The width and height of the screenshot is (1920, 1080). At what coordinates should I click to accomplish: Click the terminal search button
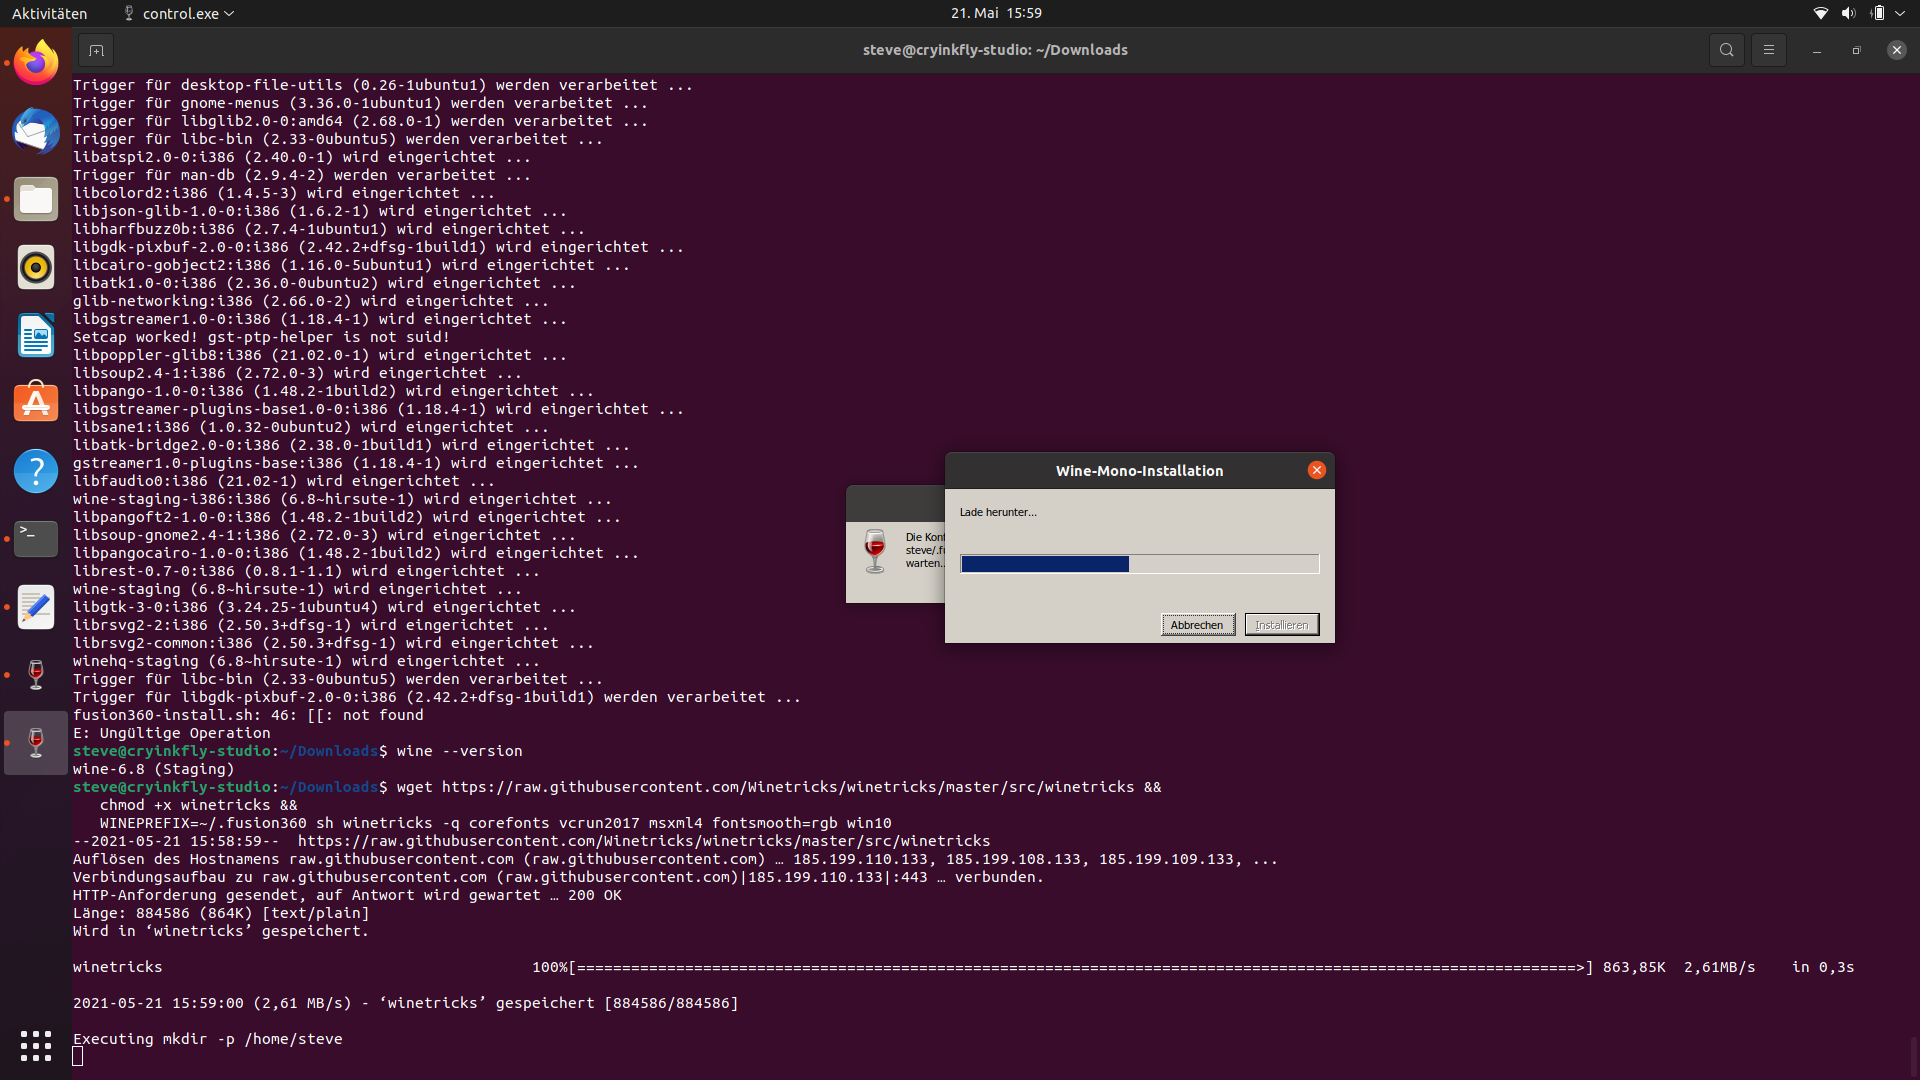point(1726,50)
